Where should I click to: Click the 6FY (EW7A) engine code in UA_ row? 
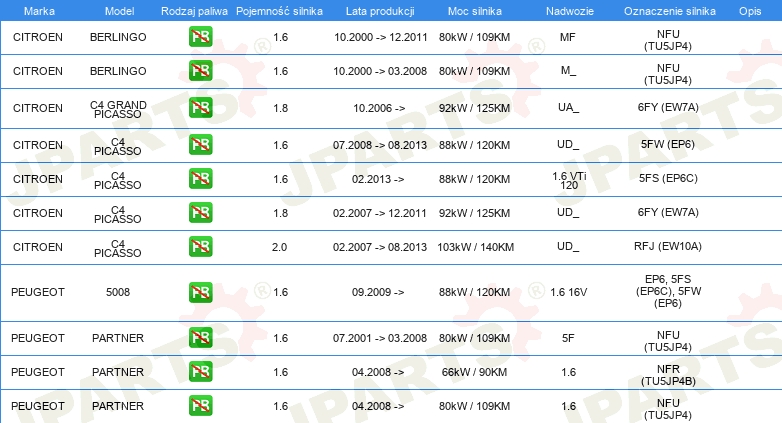(668, 107)
